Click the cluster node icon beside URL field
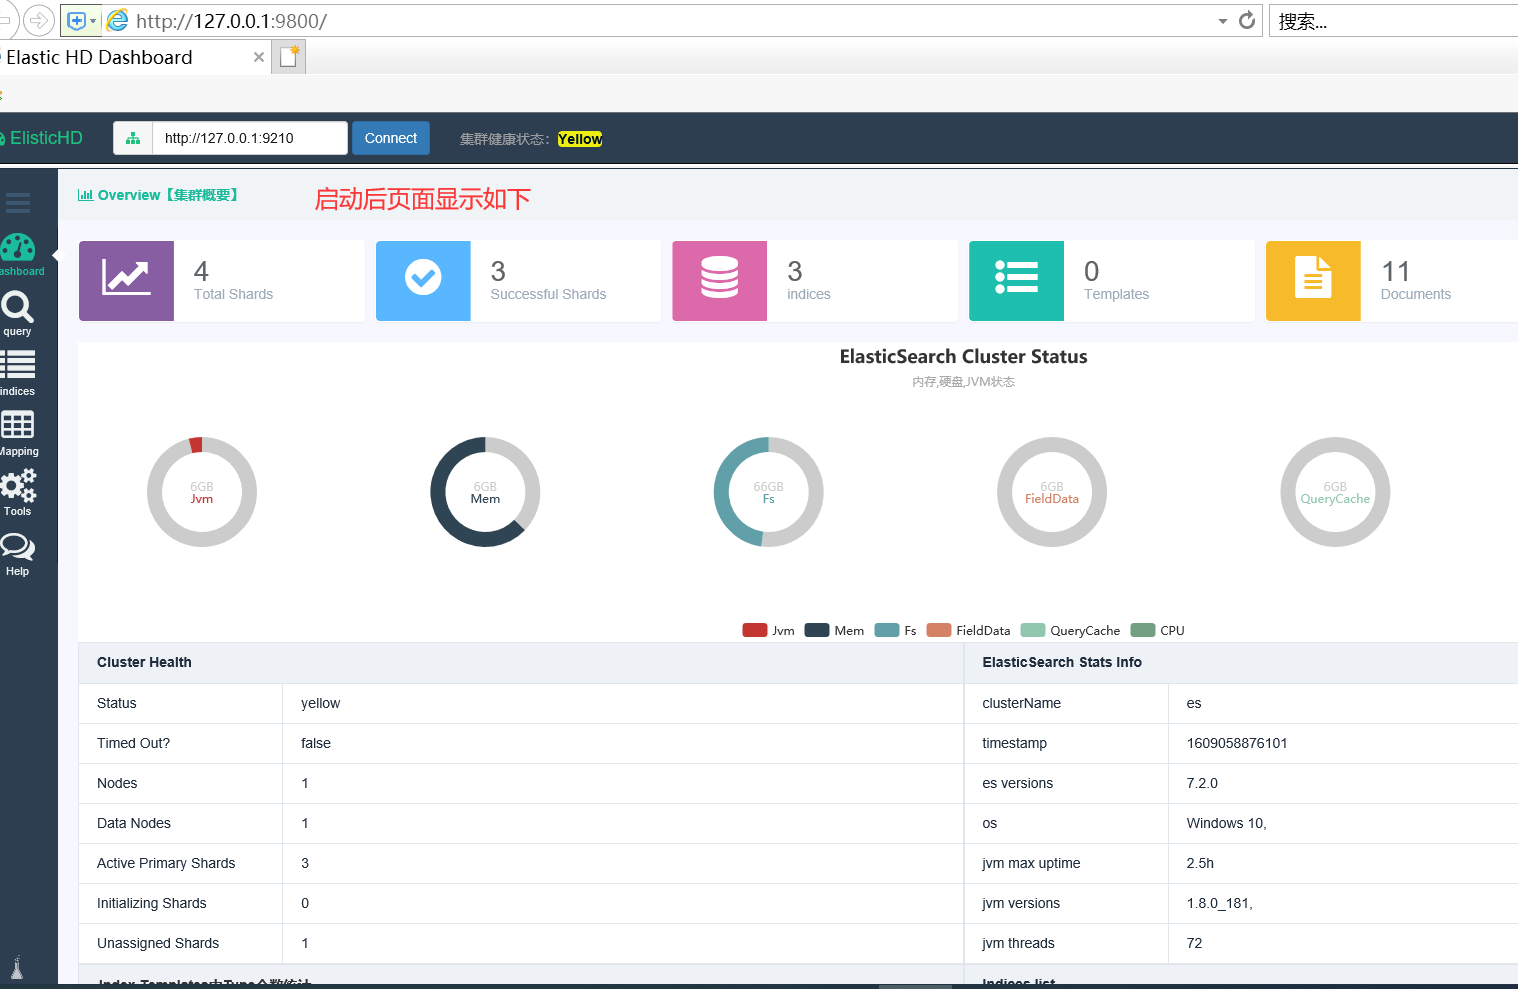 pos(133,138)
